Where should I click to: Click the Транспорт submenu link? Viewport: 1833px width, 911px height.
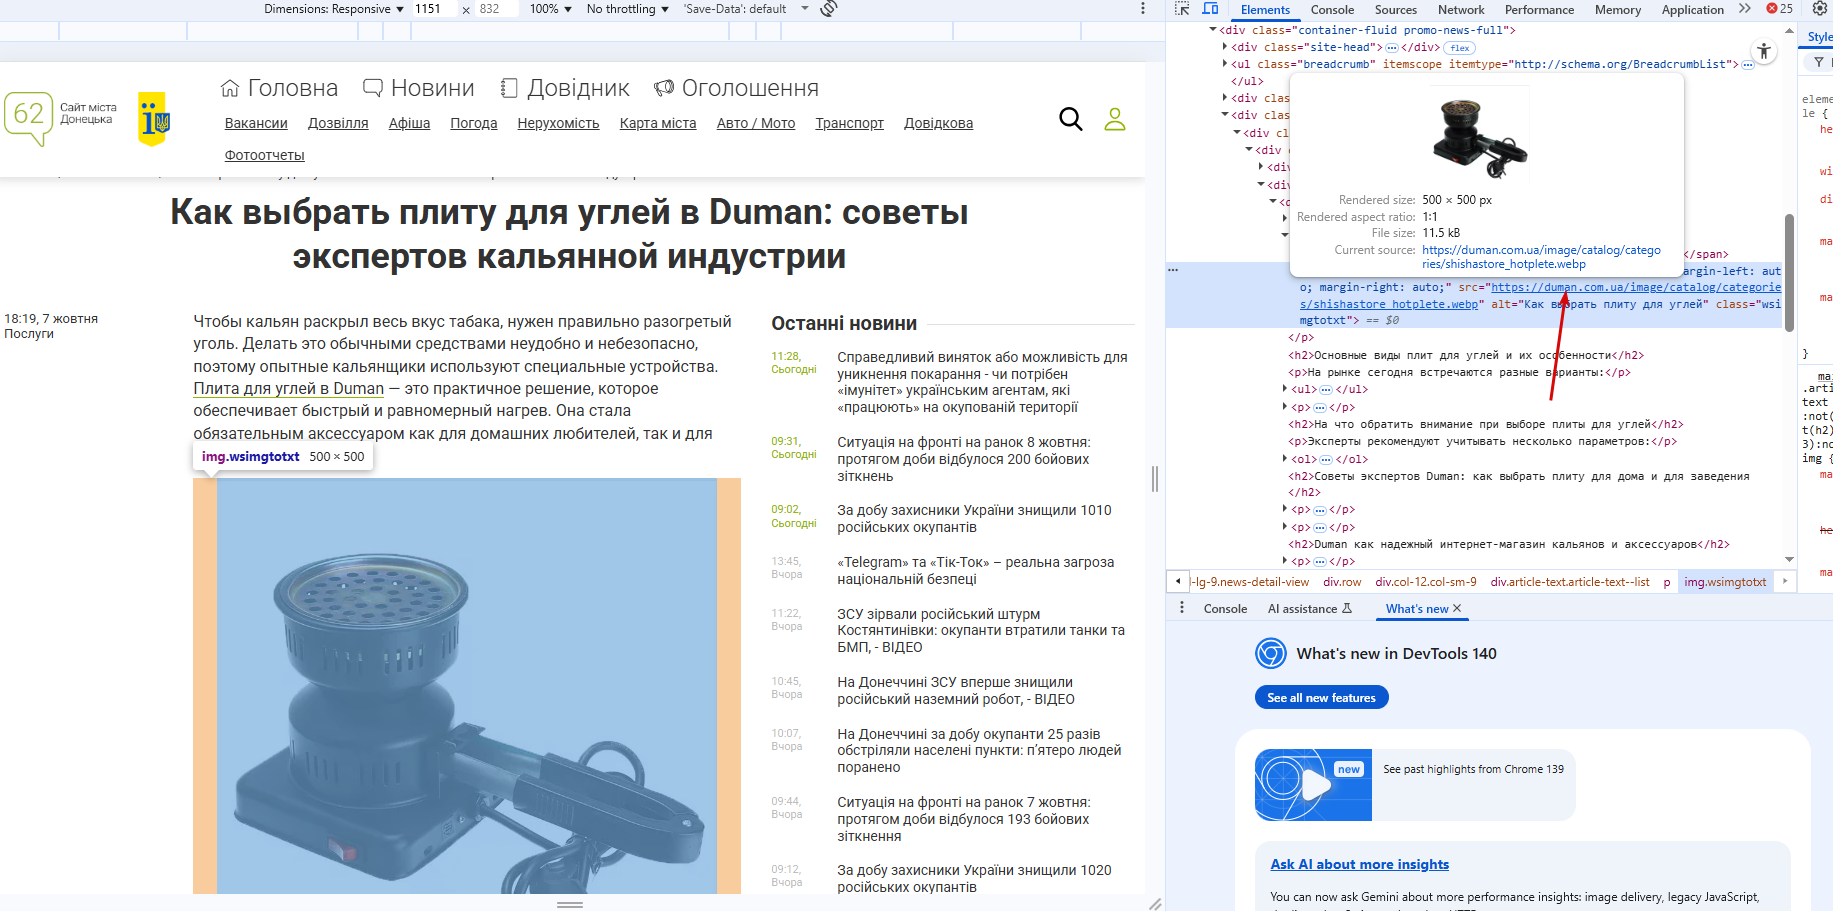coord(849,123)
